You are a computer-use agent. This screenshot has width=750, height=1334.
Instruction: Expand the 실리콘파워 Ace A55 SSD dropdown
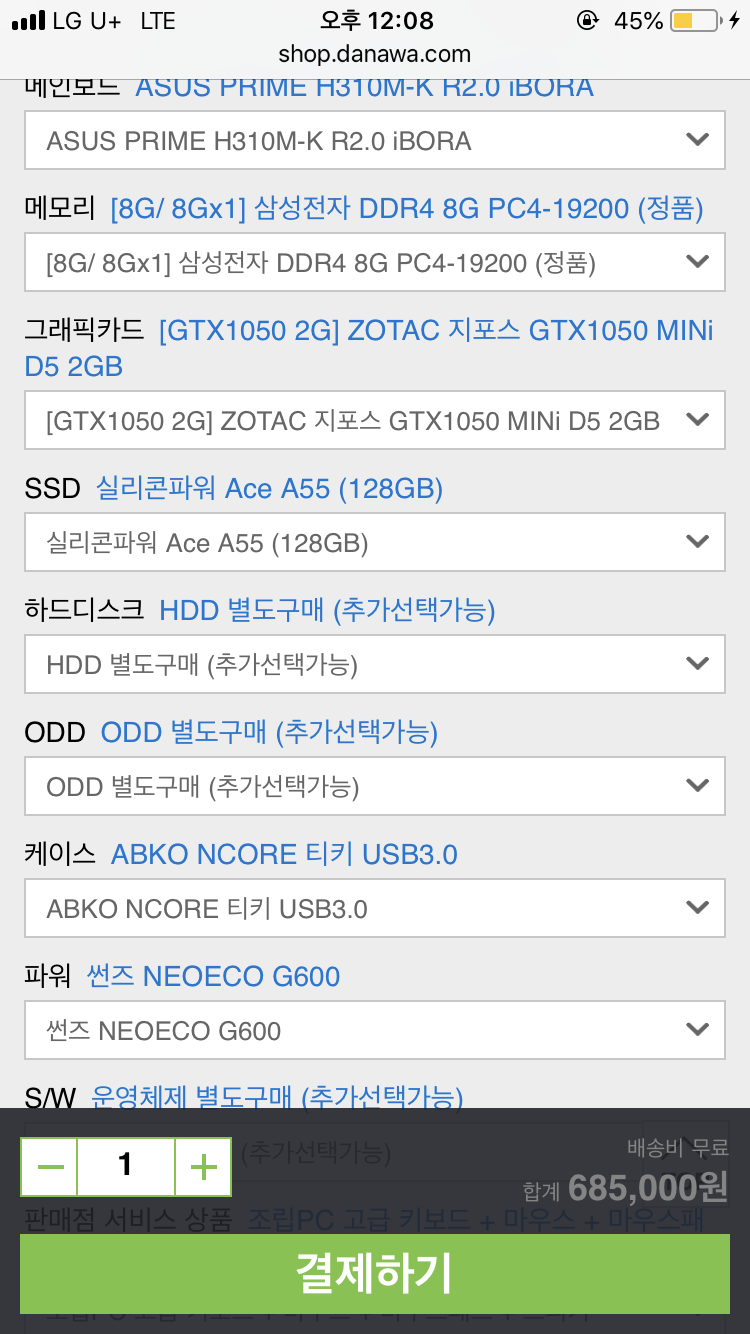click(x=375, y=543)
